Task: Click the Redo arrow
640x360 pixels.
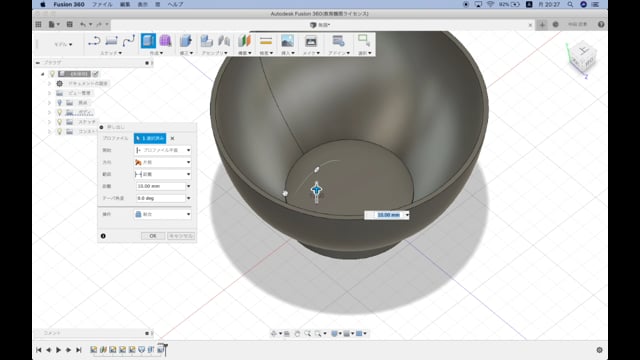Action: pos(99,24)
